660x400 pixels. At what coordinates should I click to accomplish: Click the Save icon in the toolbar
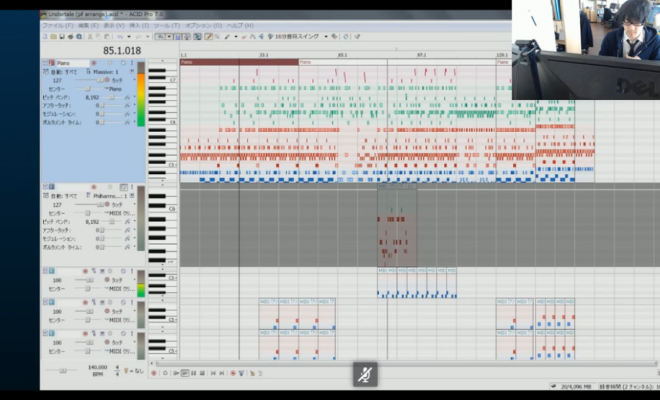(x=63, y=36)
